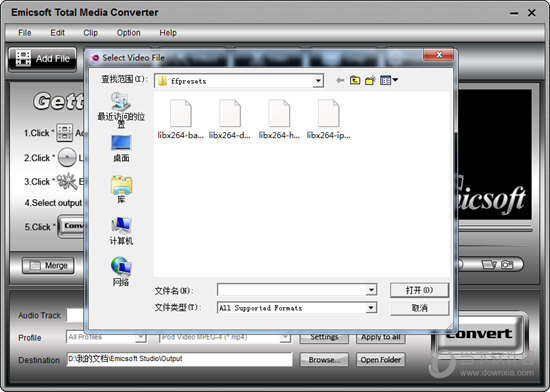
Task: Click the Apply to all button
Action: 381,338
